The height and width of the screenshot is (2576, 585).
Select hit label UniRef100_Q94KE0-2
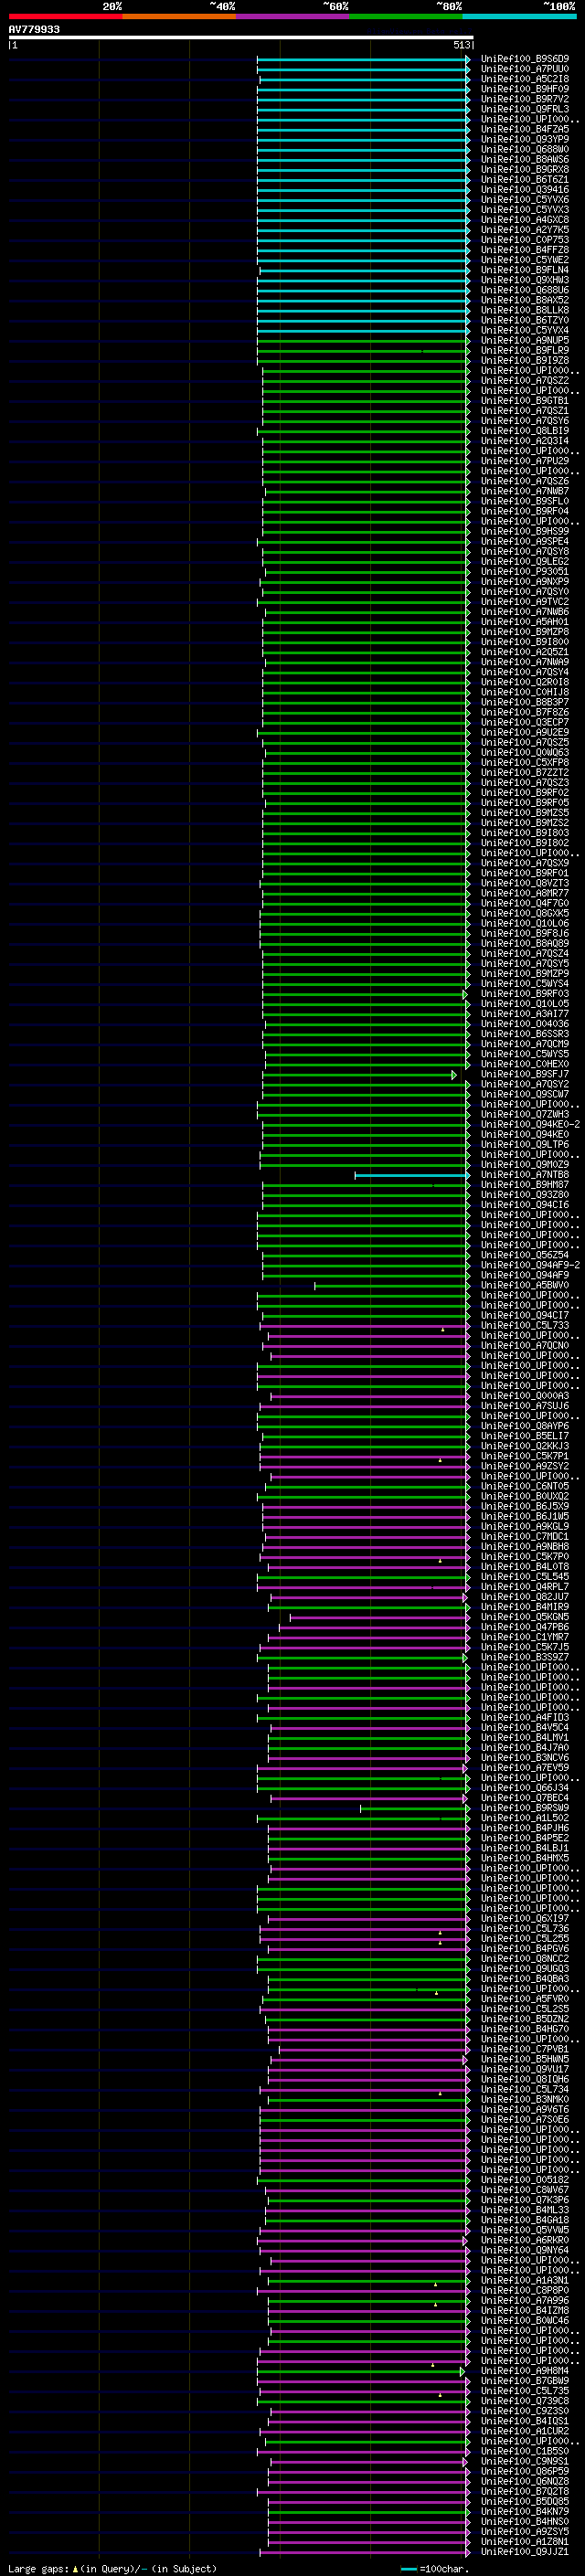[x=530, y=1125]
